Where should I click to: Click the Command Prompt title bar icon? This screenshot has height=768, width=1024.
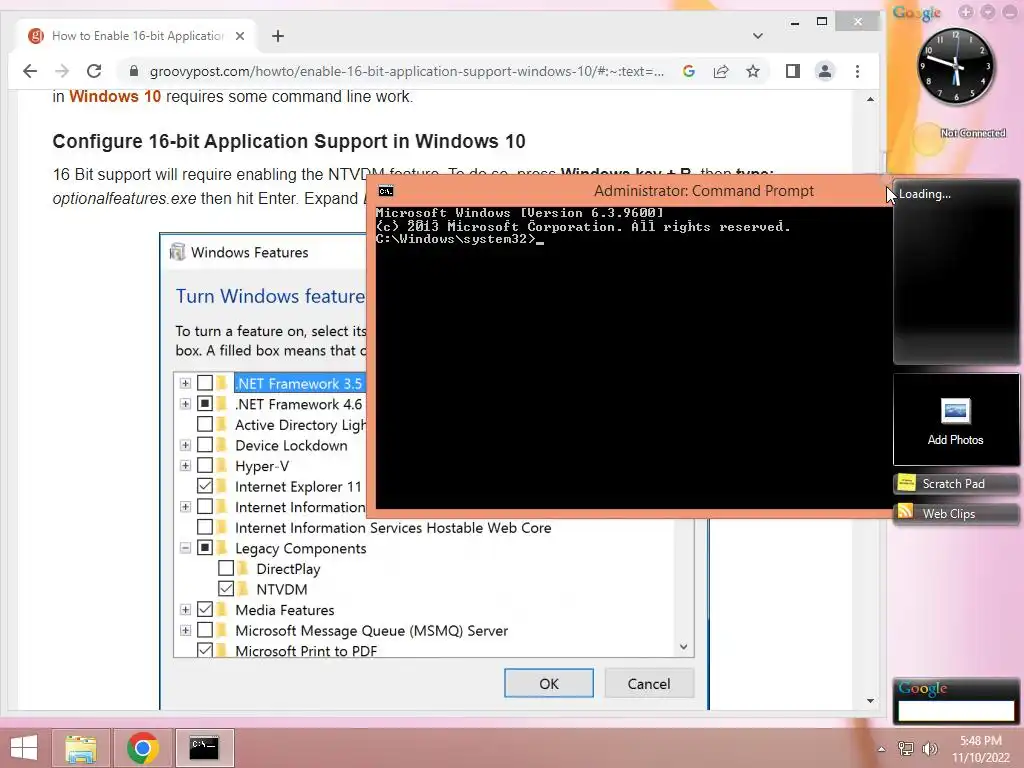[x=386, y=191]
